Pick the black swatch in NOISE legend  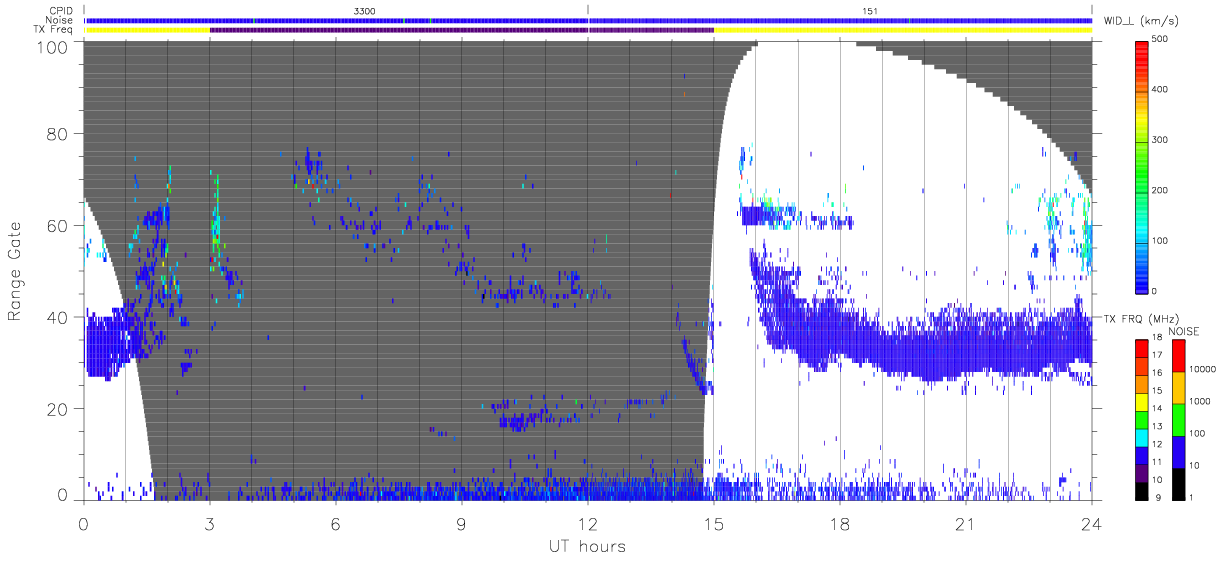click(x=1179, y=484)
